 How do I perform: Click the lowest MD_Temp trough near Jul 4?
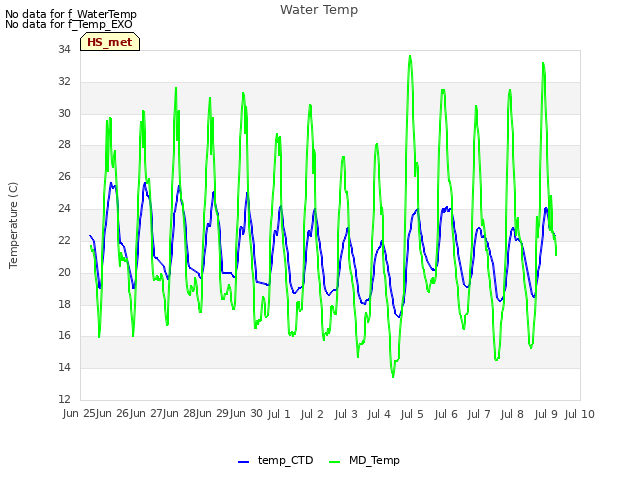coord(393,377)
